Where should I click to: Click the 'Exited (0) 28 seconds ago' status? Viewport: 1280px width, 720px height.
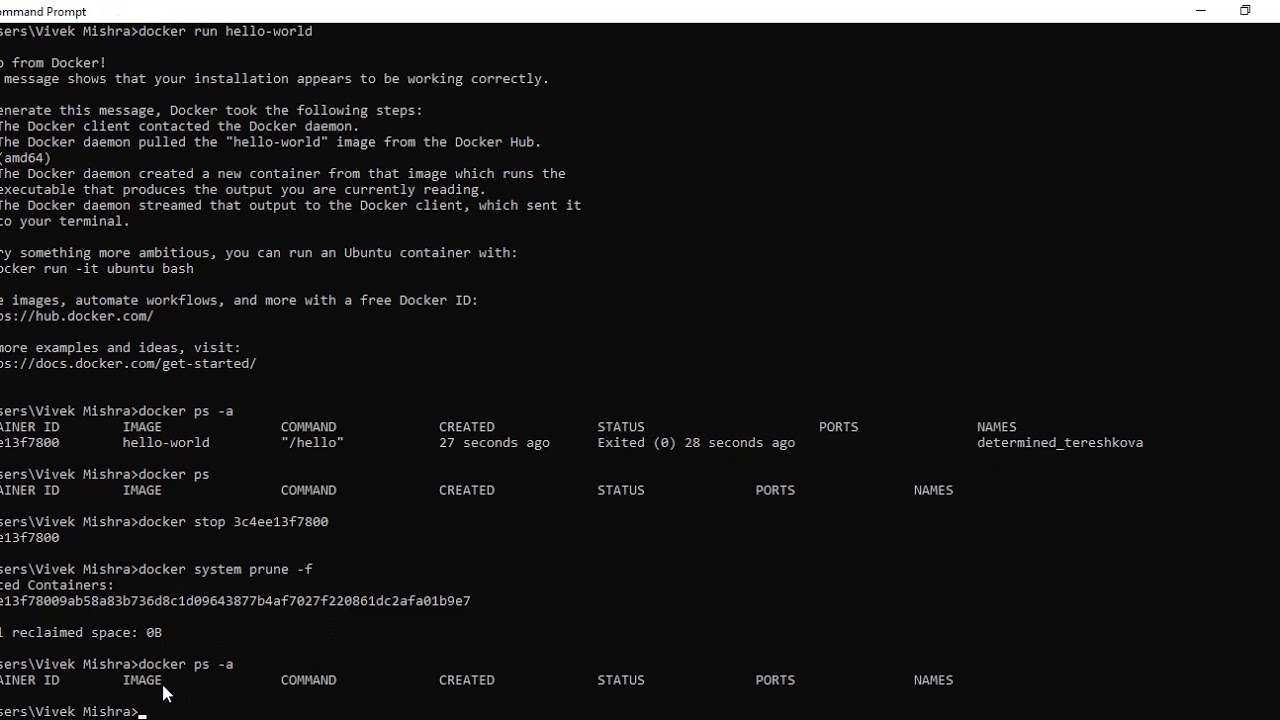pos(696,442)
